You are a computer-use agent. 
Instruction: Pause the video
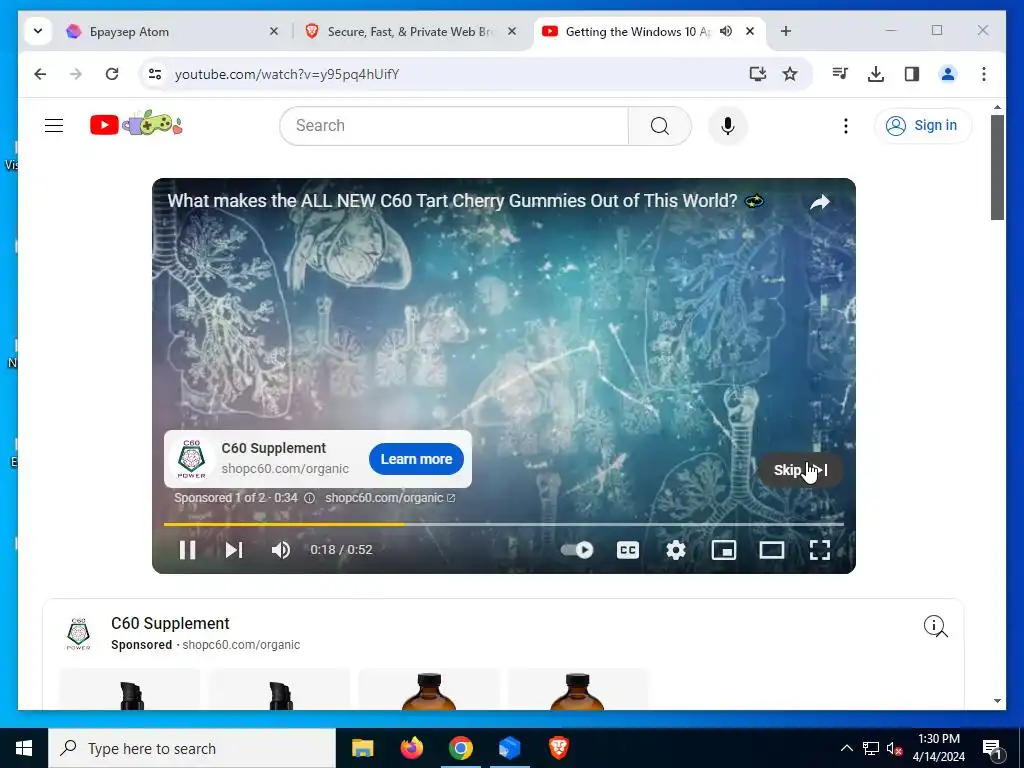(x=187, y=550)
